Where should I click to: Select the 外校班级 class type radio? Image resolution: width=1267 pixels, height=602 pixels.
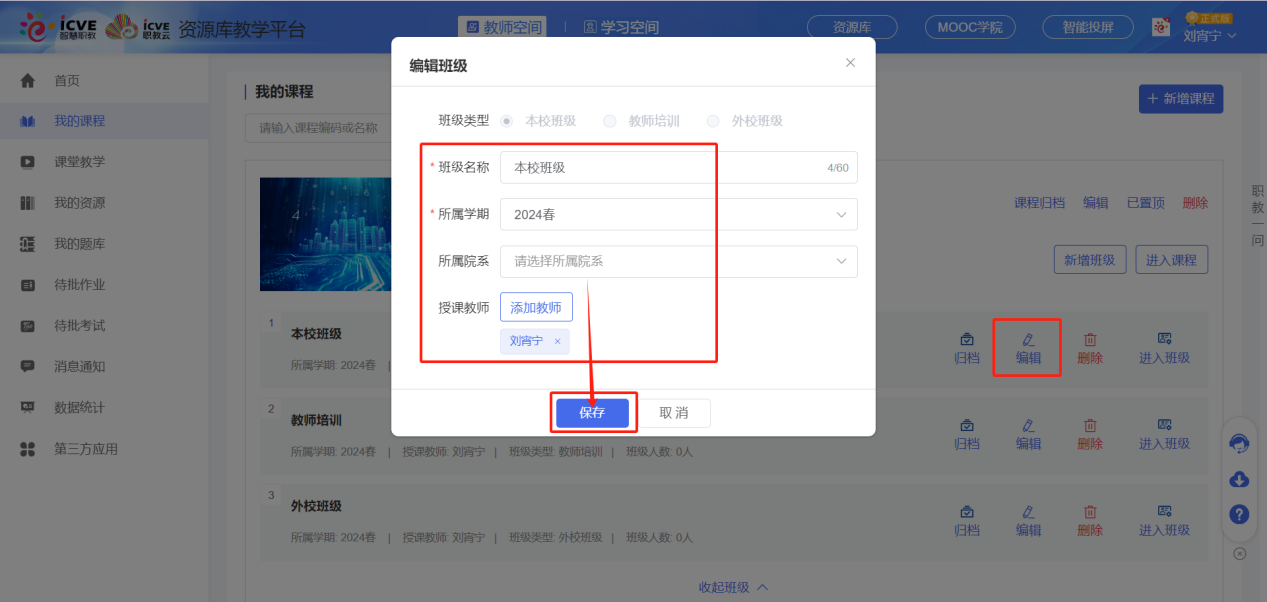pos(713,121)
